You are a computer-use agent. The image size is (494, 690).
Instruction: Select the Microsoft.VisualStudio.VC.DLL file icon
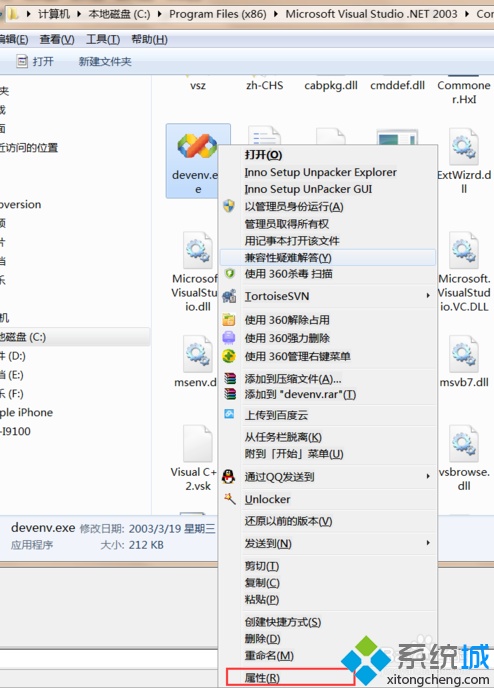(464, 250)
